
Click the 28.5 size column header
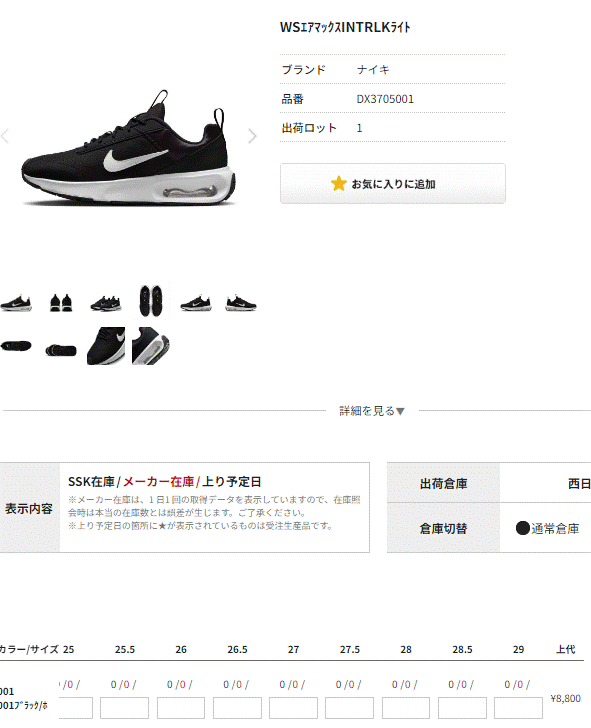click(462, 649)
